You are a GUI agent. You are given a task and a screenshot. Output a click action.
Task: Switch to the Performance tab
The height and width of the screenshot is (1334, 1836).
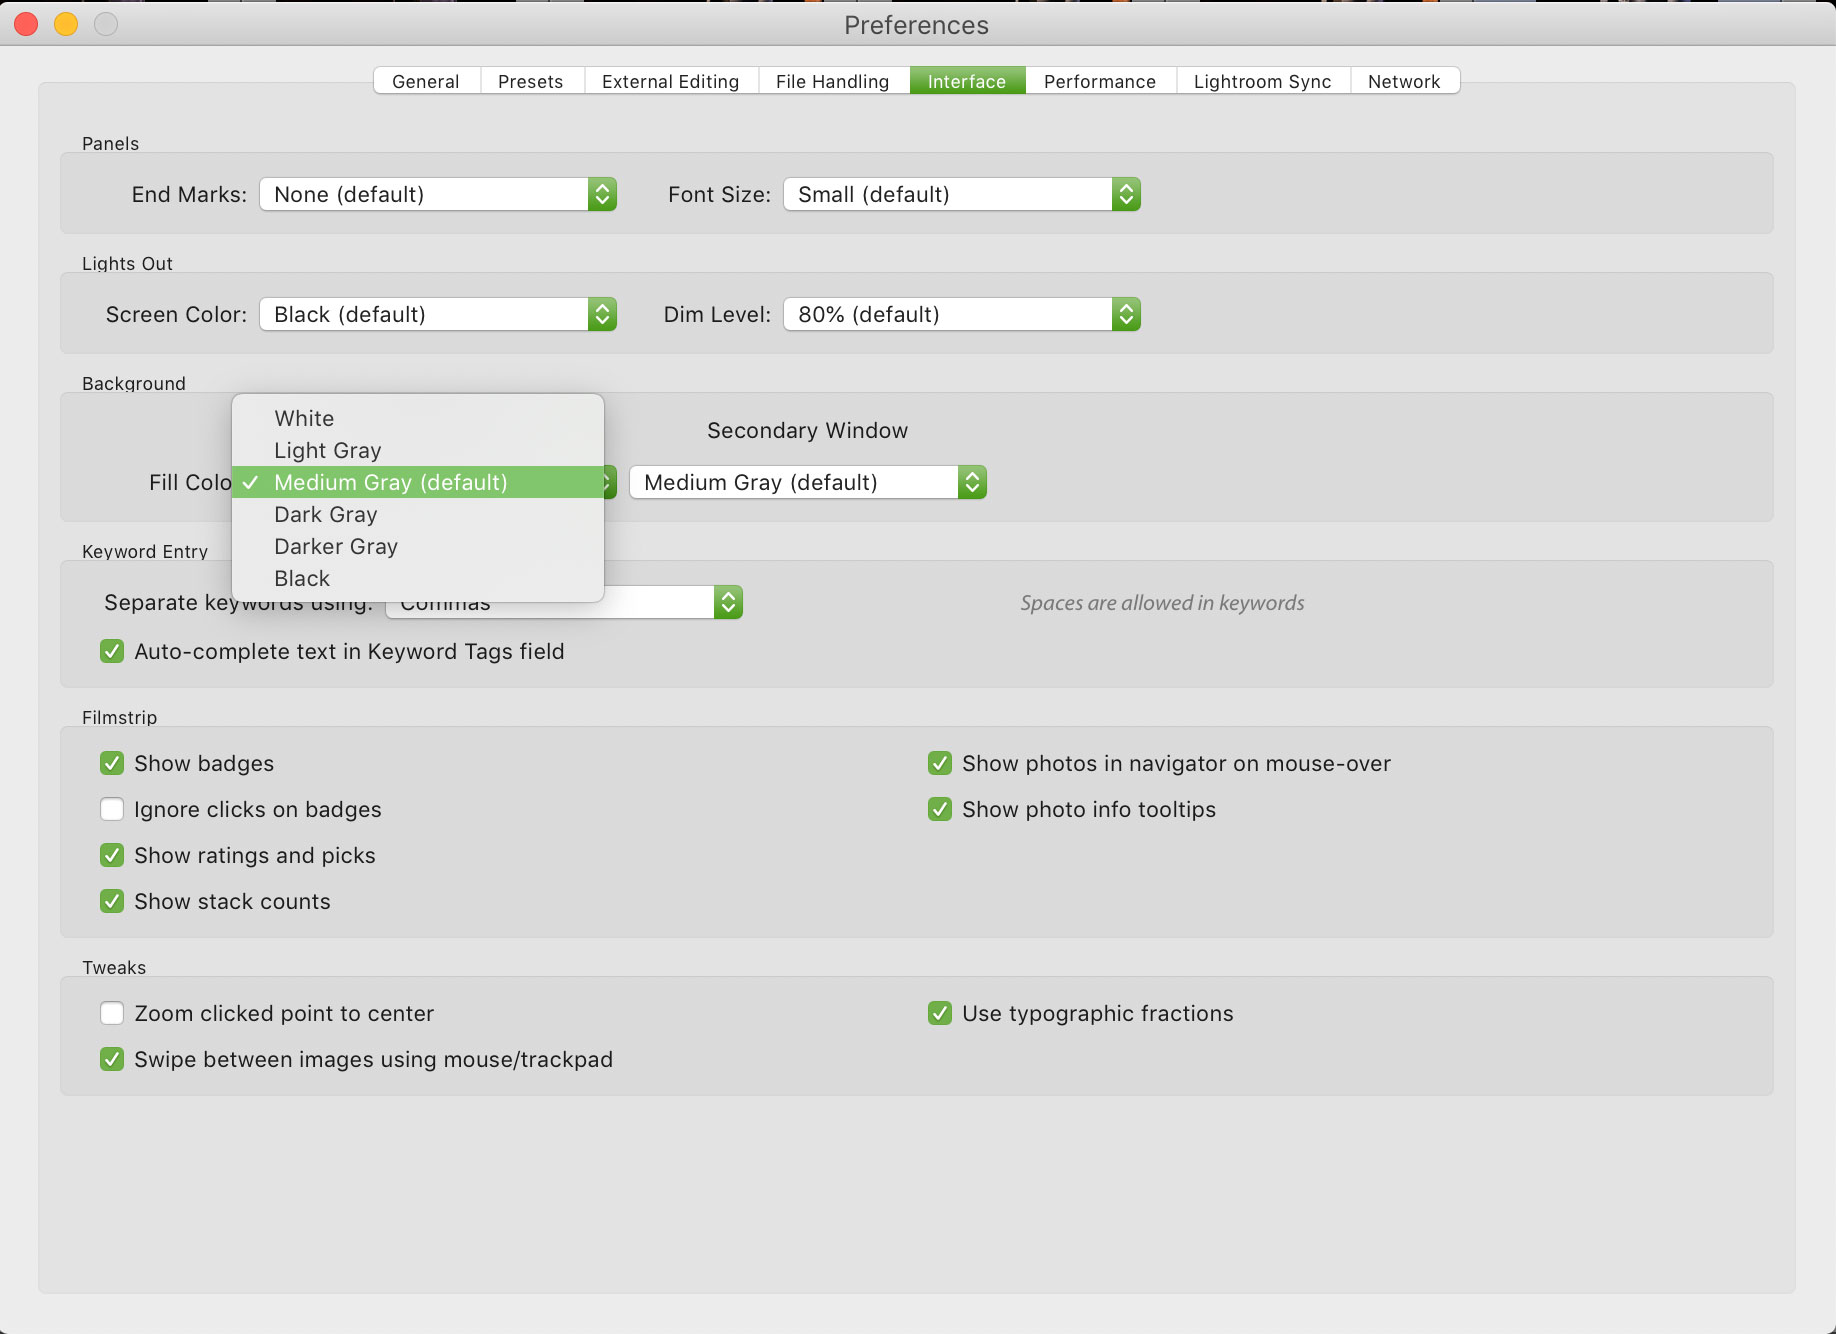click(1099, 81)
